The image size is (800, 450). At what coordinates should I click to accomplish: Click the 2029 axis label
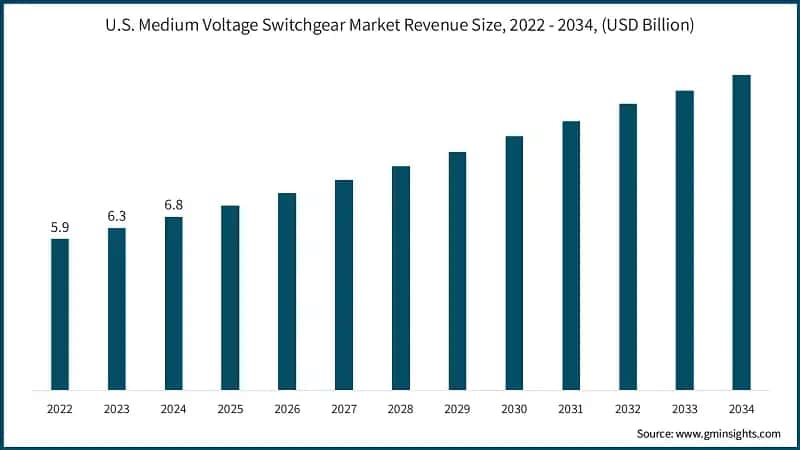pos(458,409)
